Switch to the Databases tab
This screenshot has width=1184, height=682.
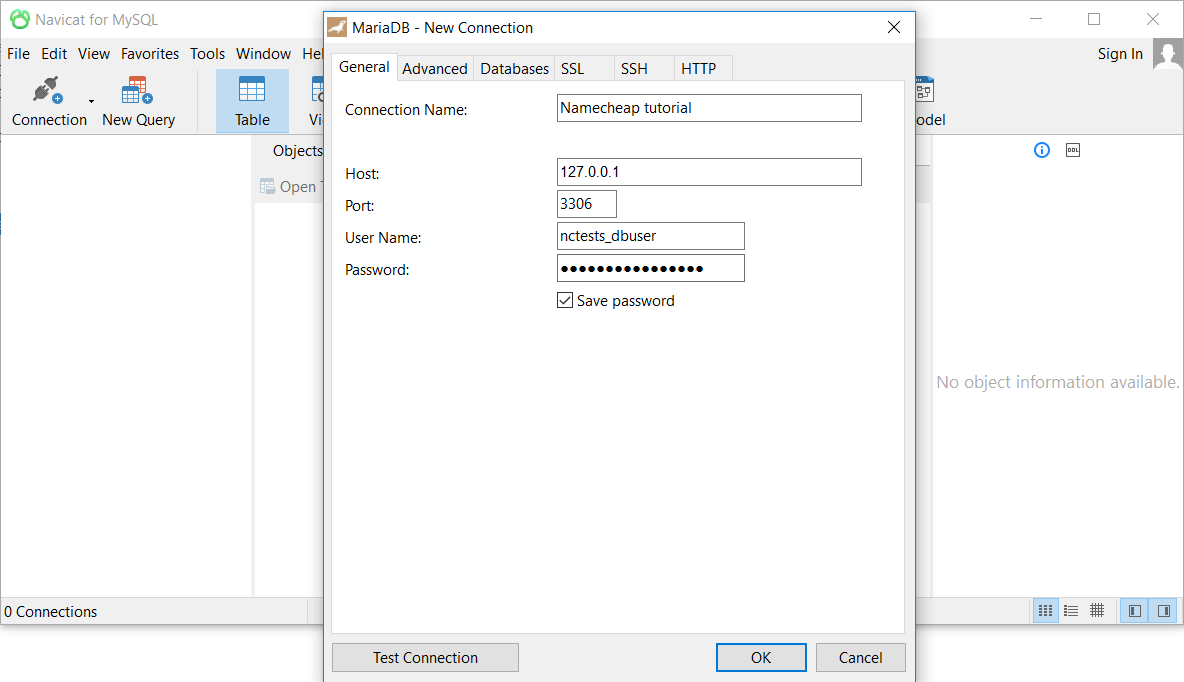pyautogui.click(x=514, y=69)
